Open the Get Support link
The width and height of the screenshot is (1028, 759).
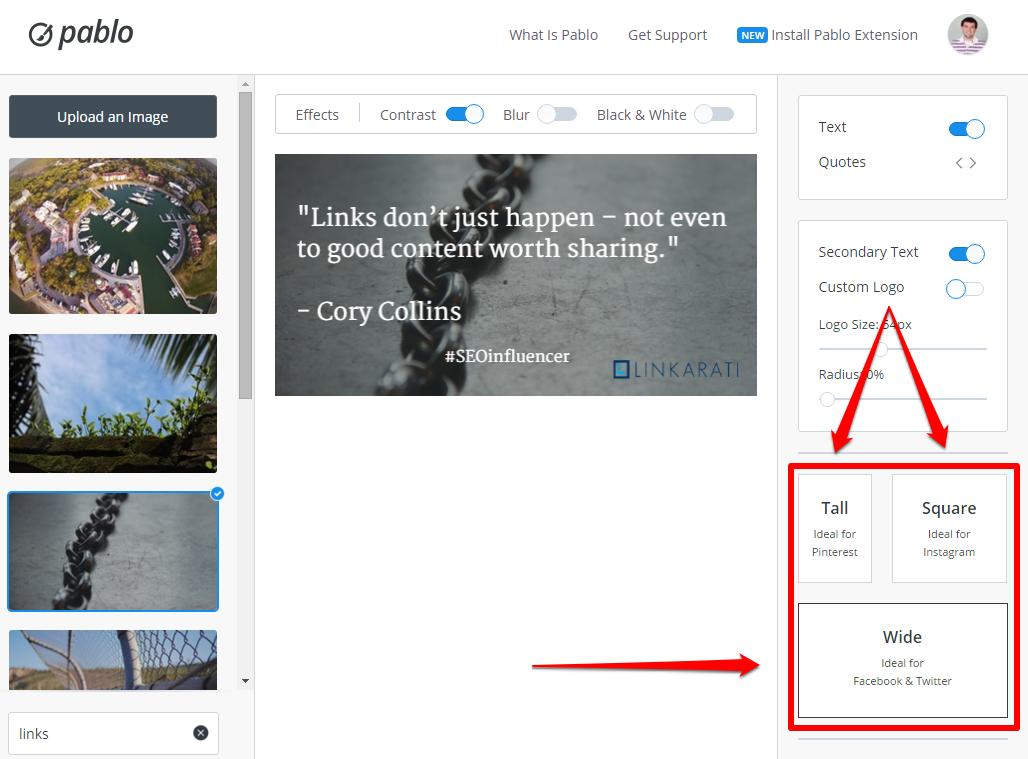tap(667, 35)
